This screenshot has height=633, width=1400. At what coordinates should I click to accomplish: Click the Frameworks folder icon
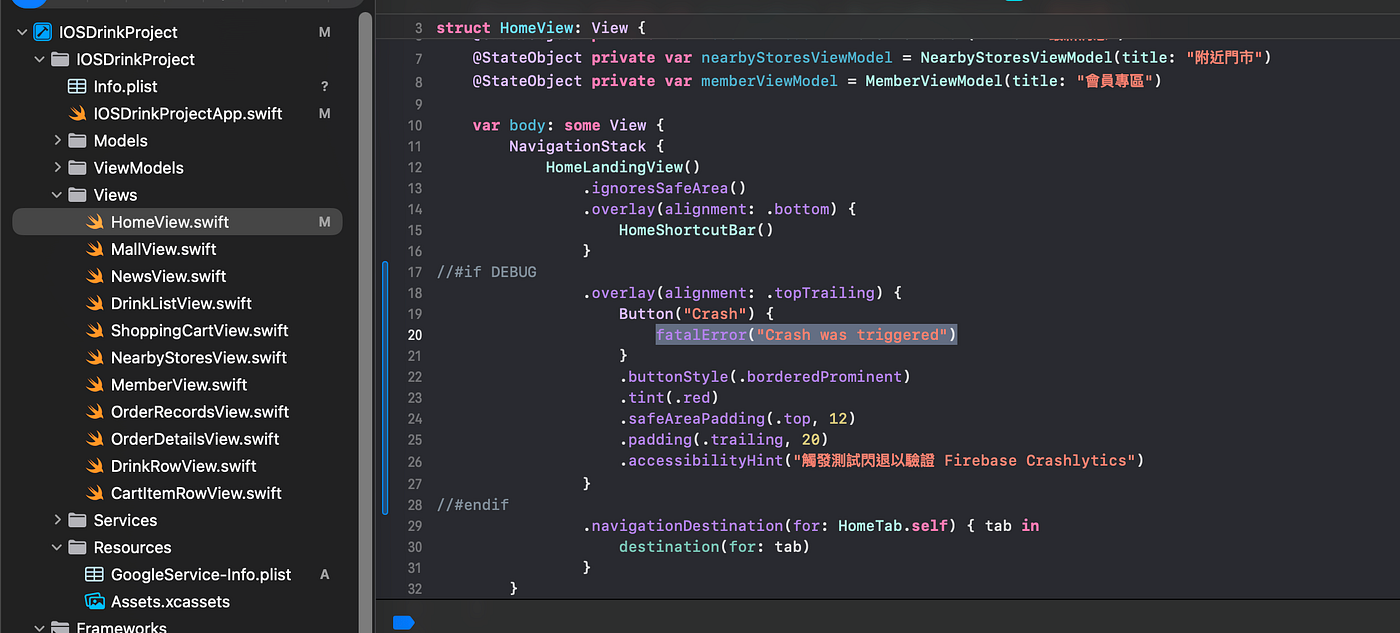59,628
